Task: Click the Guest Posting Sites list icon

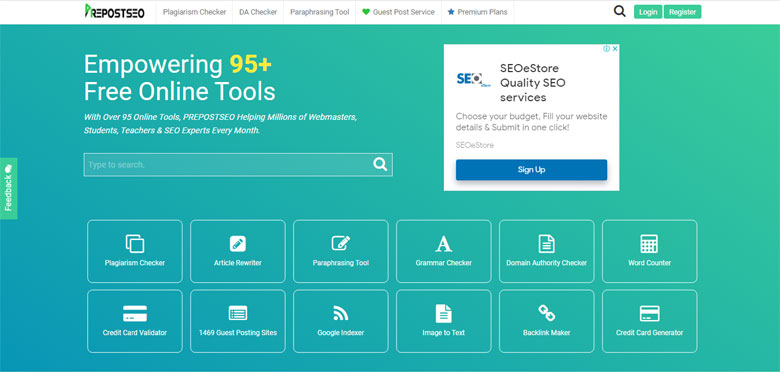Action: tap(238, 313)
